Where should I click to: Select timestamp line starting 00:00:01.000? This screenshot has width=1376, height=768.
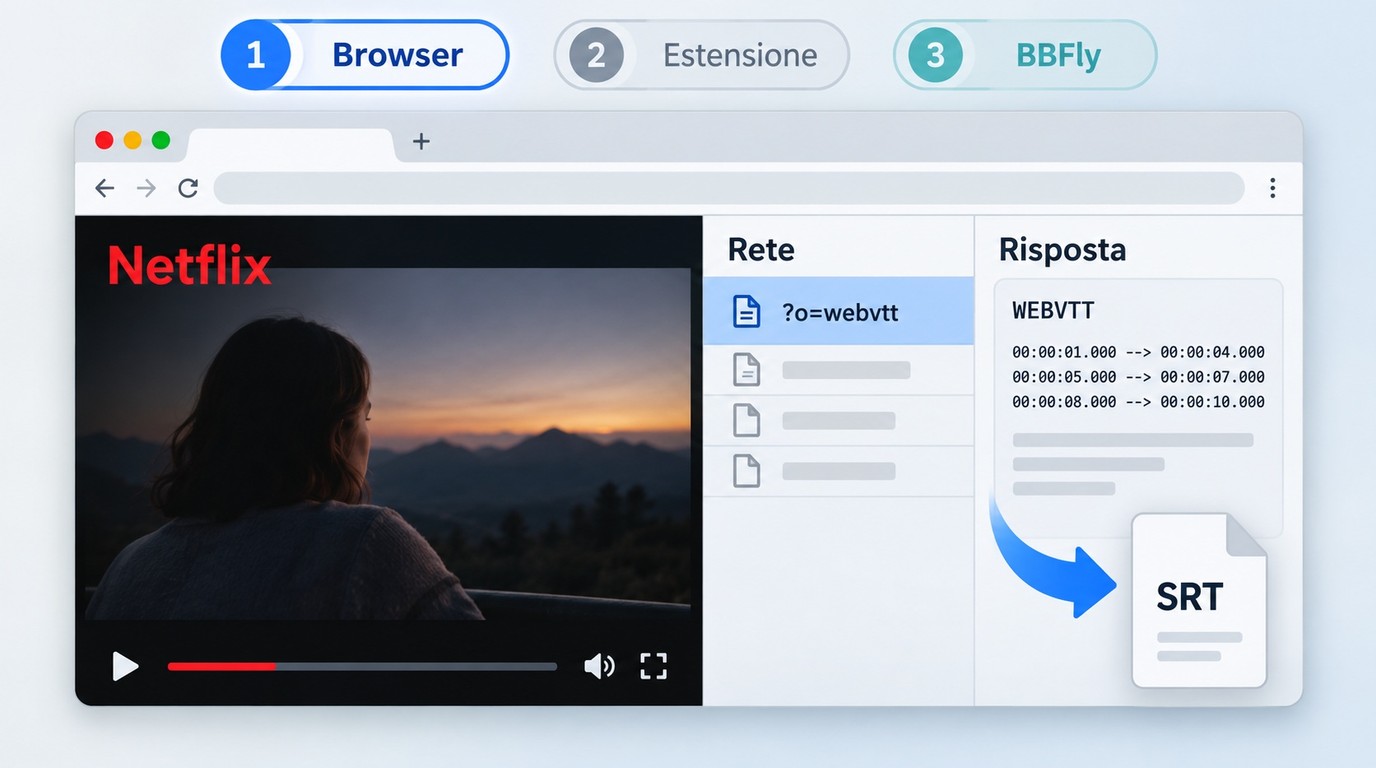pos(1138,352)
